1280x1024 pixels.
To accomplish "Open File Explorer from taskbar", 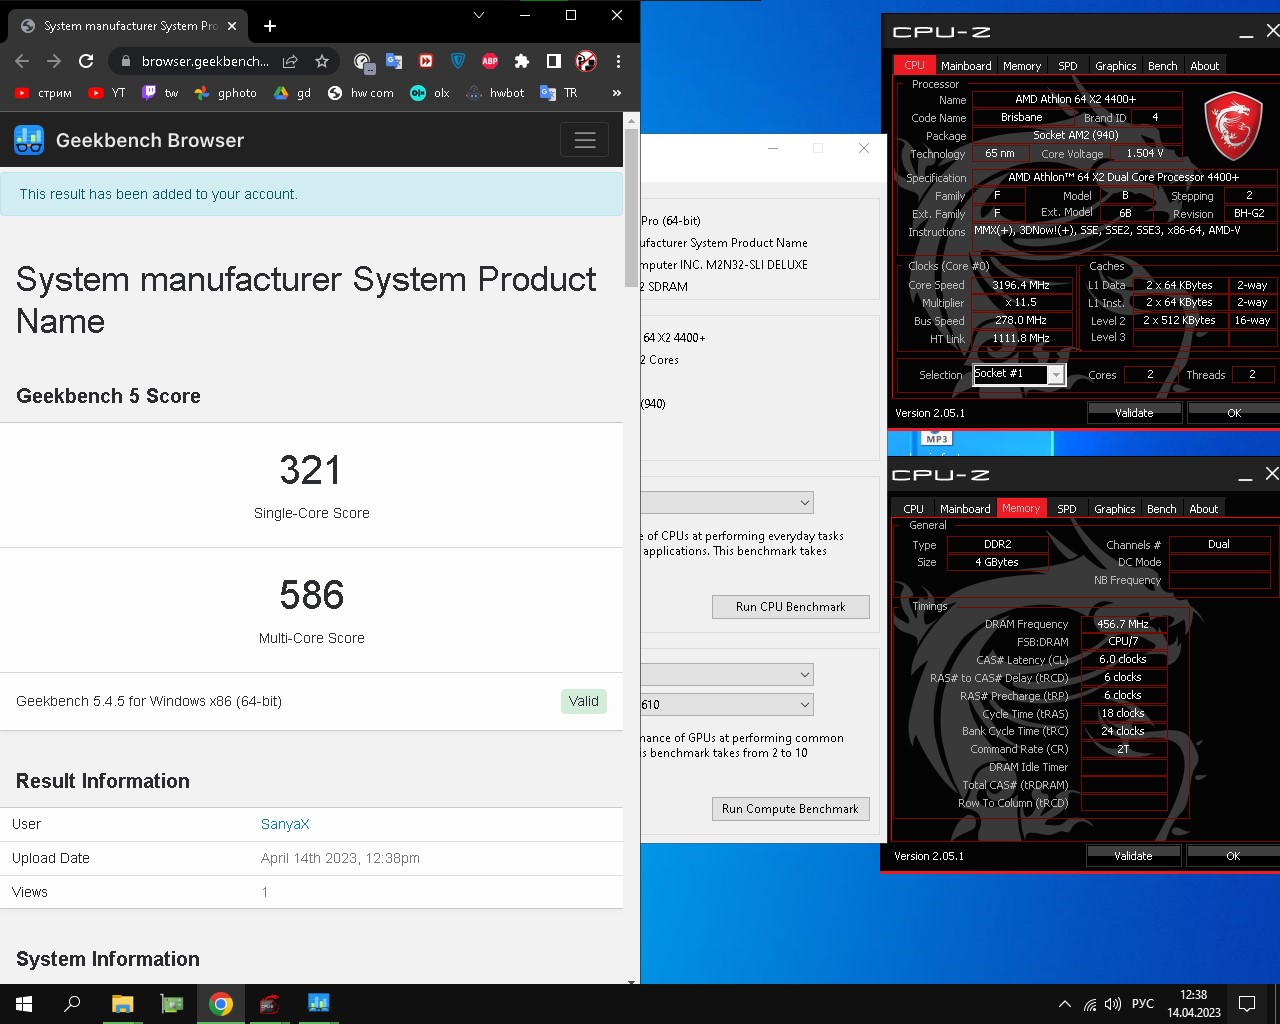I will coord(122,1004).
